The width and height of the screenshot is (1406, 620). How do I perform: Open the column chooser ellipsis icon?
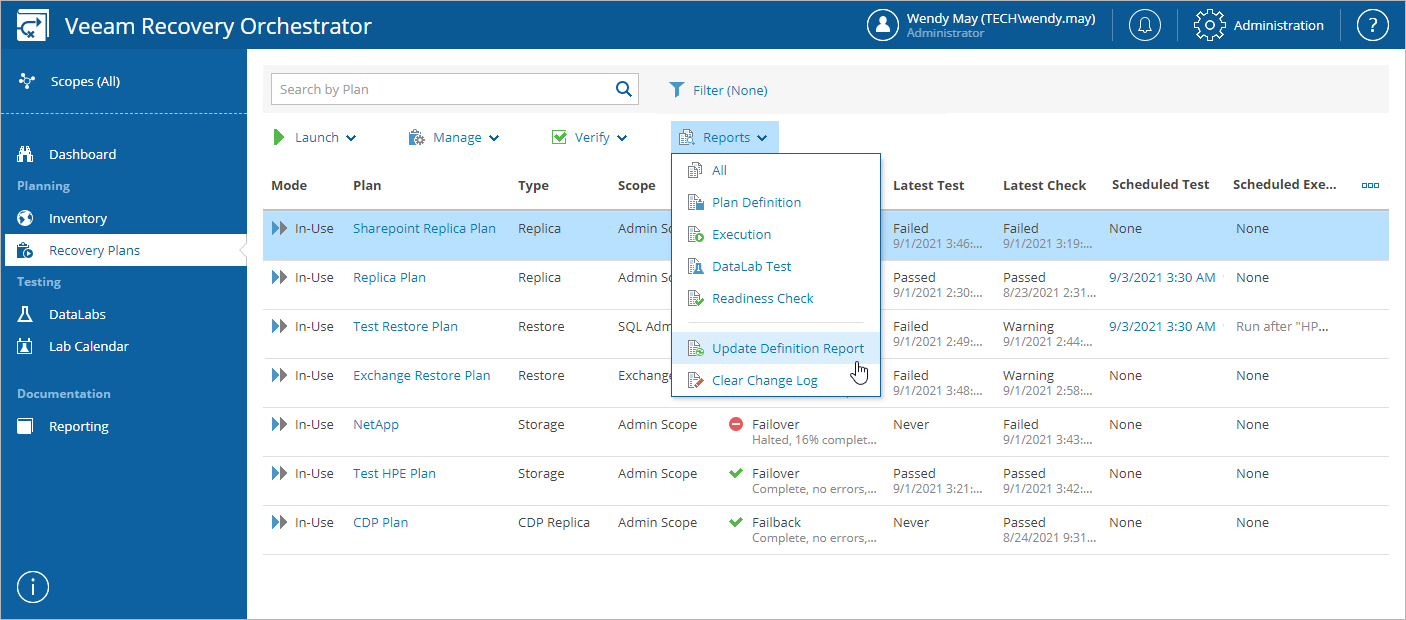(x=1370, y=185)
